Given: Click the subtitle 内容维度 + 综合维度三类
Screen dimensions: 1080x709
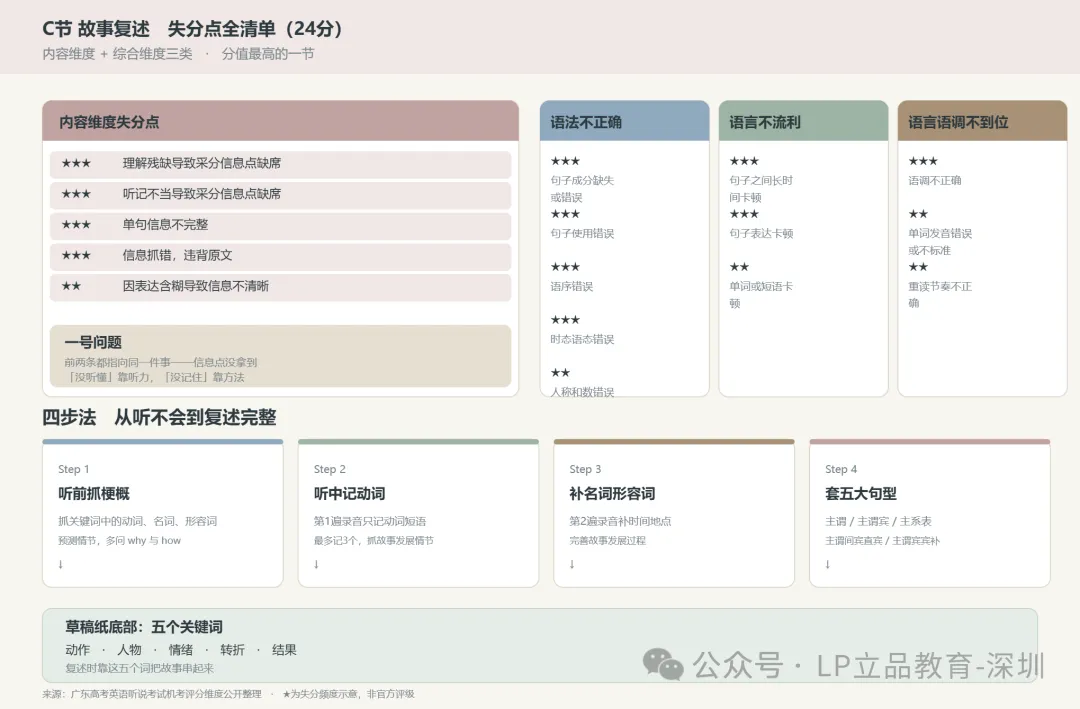Looking at the screenshot, I should point(117,54).
